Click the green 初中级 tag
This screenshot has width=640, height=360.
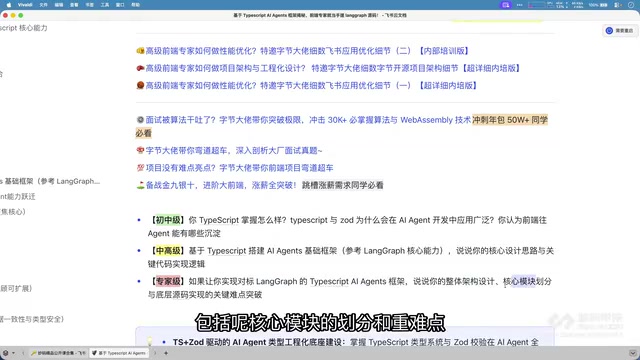pos(168,220)
